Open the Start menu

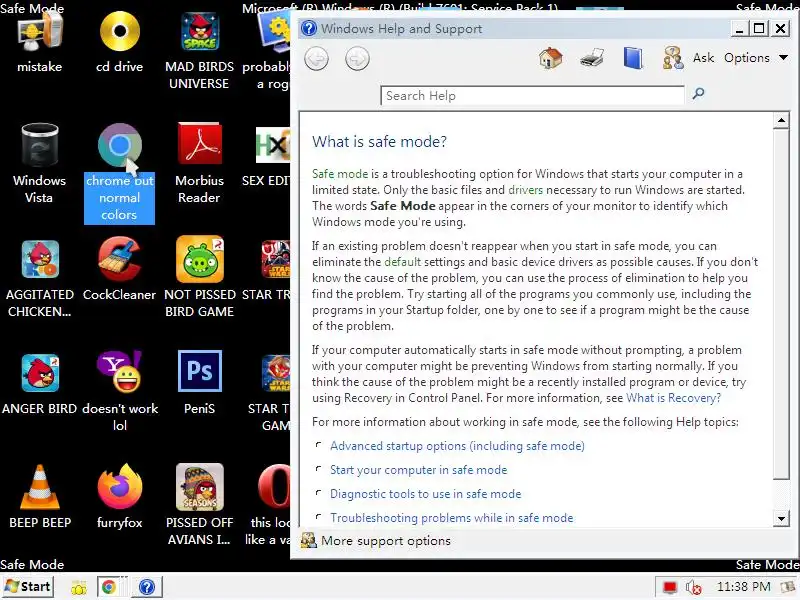pos(28,587)
